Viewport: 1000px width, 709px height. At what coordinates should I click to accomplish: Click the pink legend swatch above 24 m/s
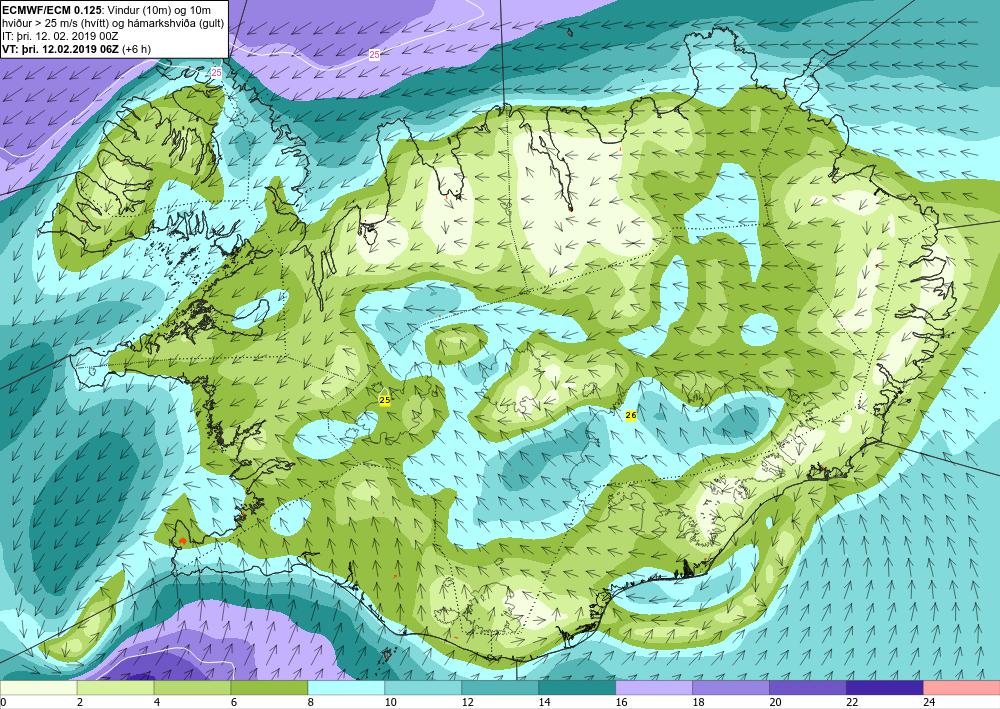(962, 688)
